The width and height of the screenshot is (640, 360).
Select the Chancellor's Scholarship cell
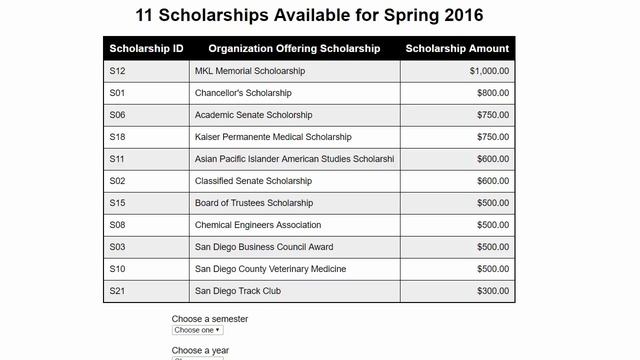(x=295, y=93)
